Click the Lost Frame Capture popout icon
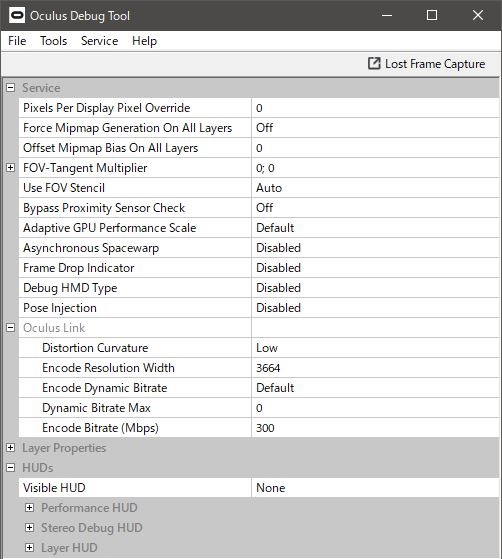Screen dimensions: 502x559 [x=374, y=64]
